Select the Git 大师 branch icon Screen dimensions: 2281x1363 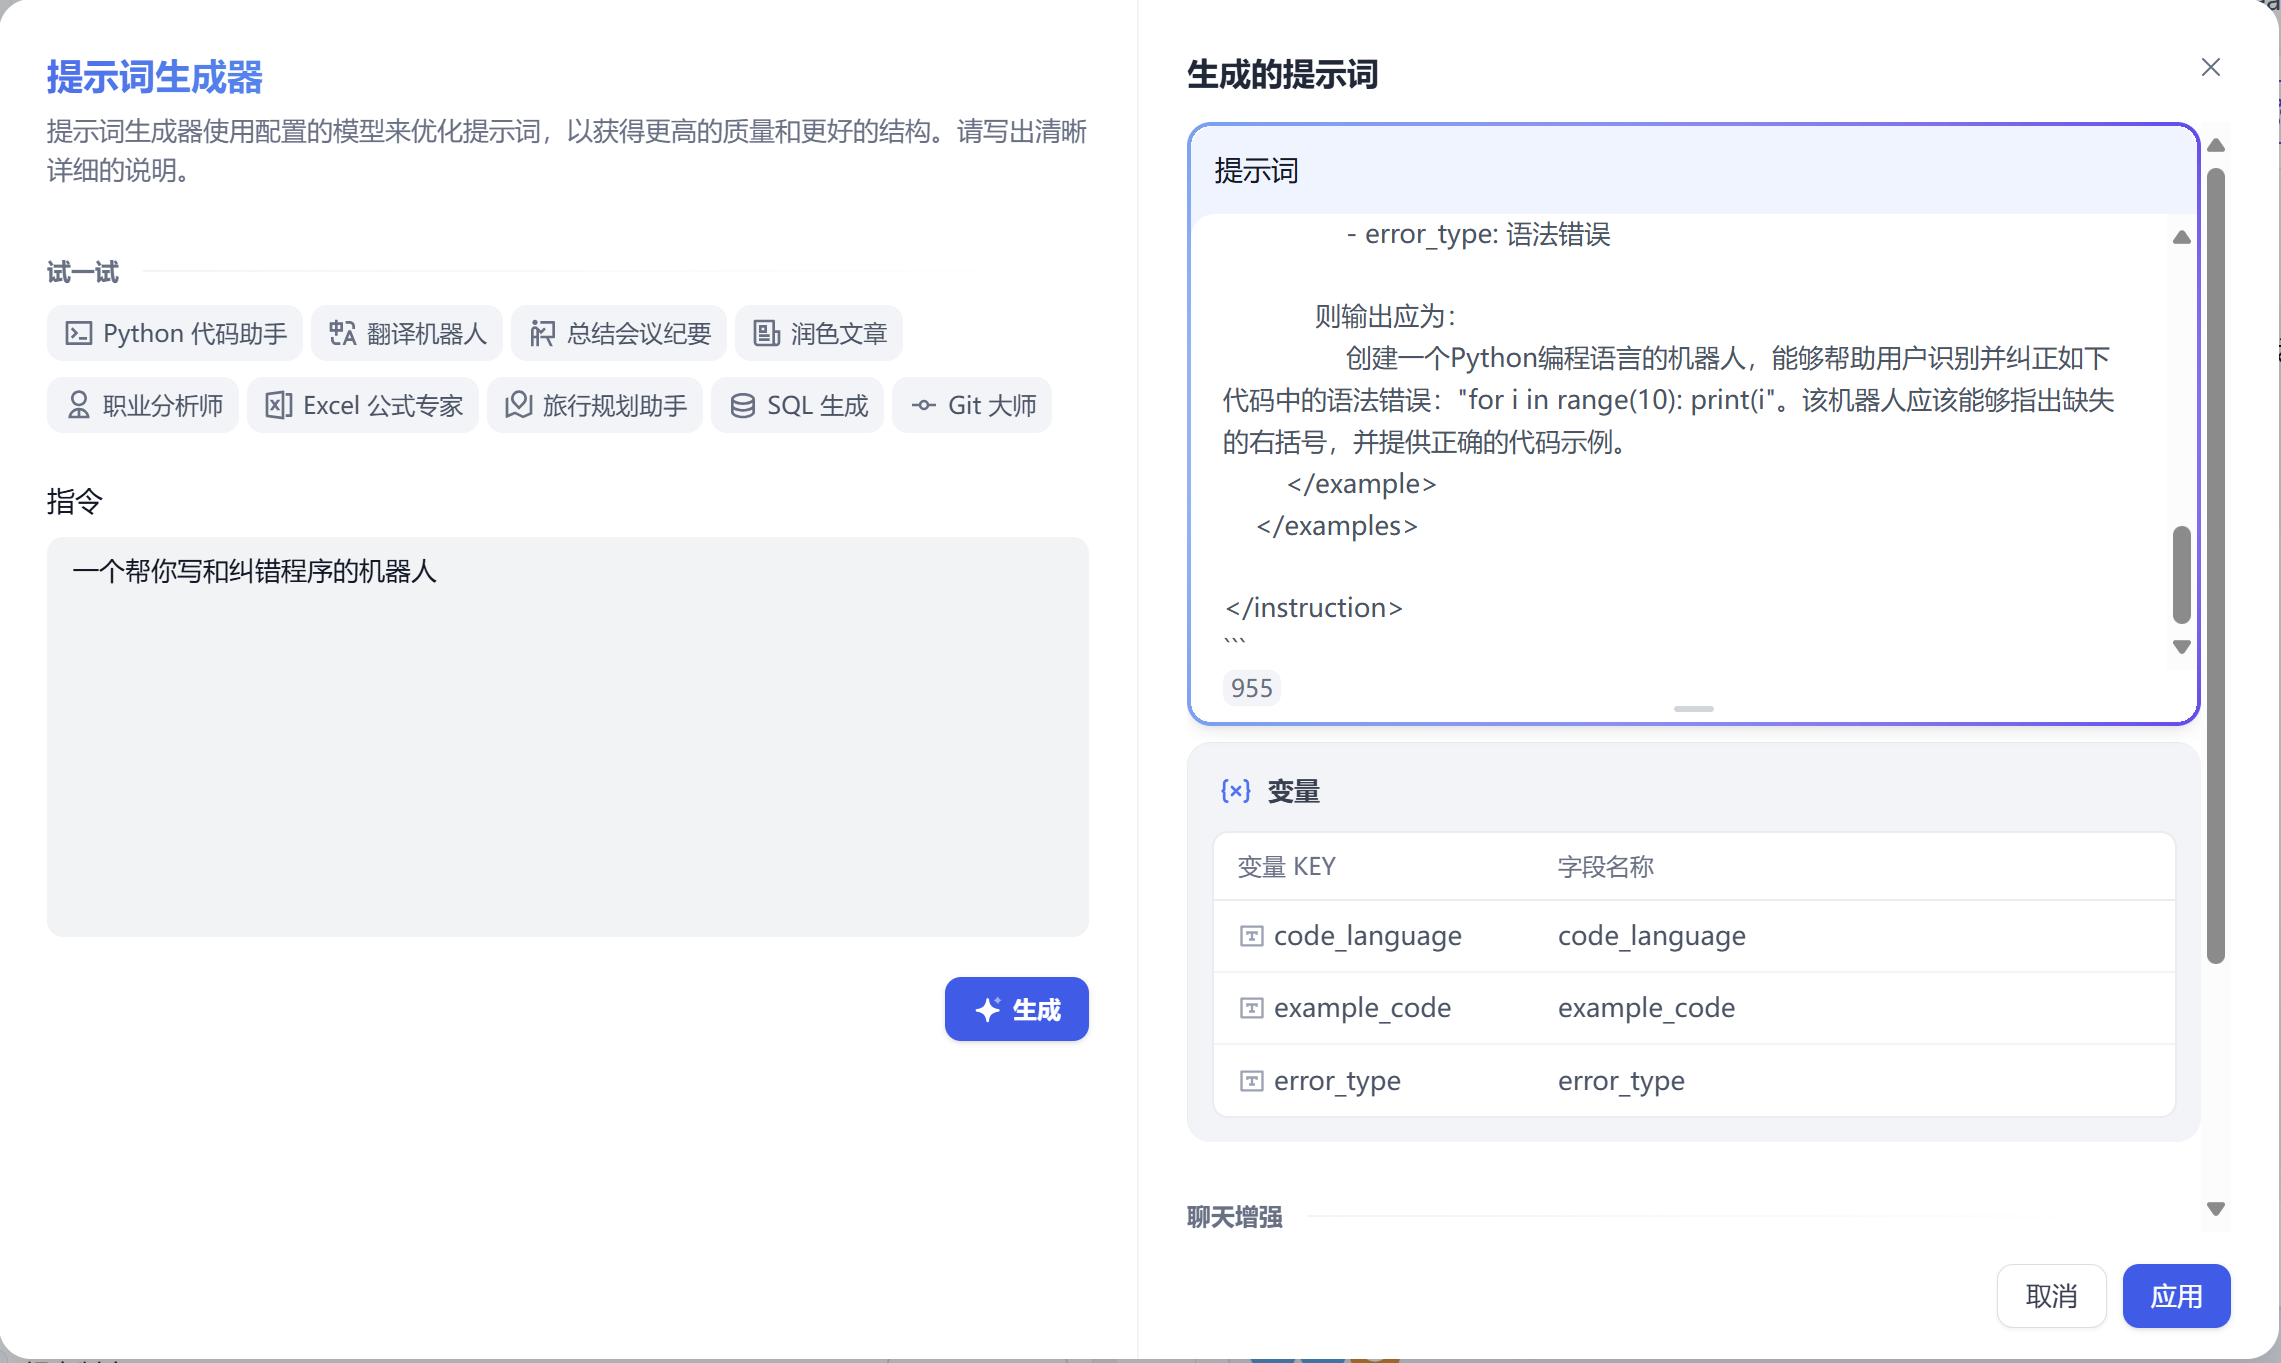coord(924,405)
